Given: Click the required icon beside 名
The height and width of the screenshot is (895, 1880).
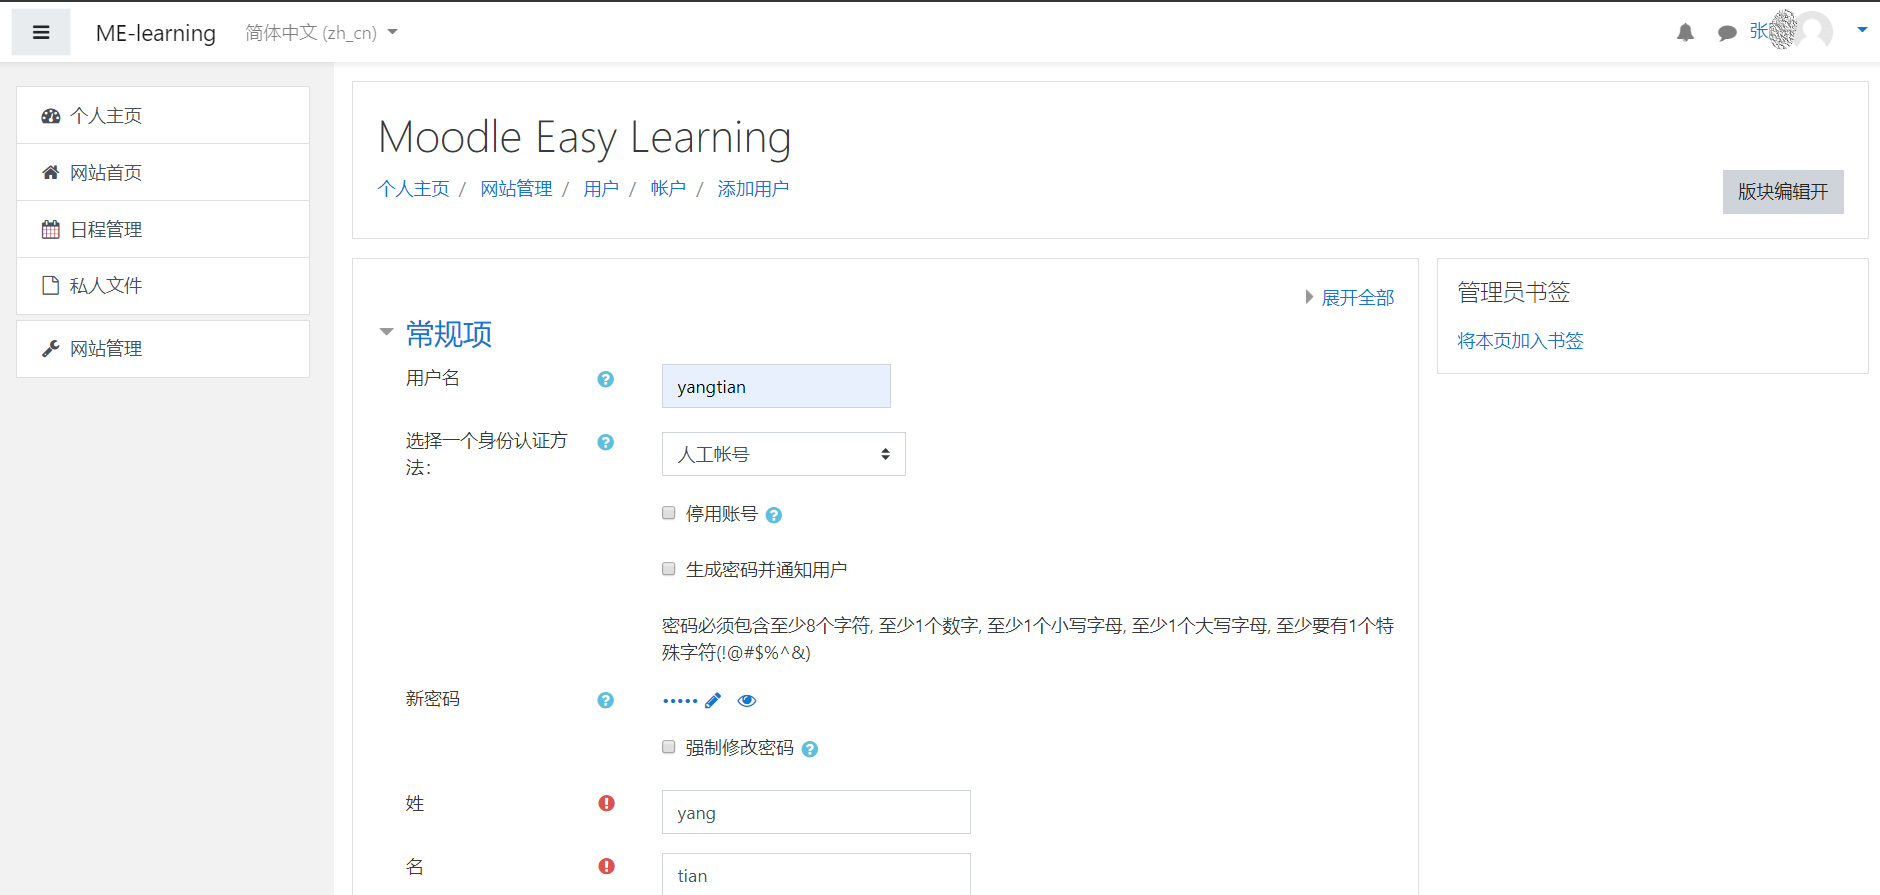Looking at the screenshot, I should click(606, 866).
